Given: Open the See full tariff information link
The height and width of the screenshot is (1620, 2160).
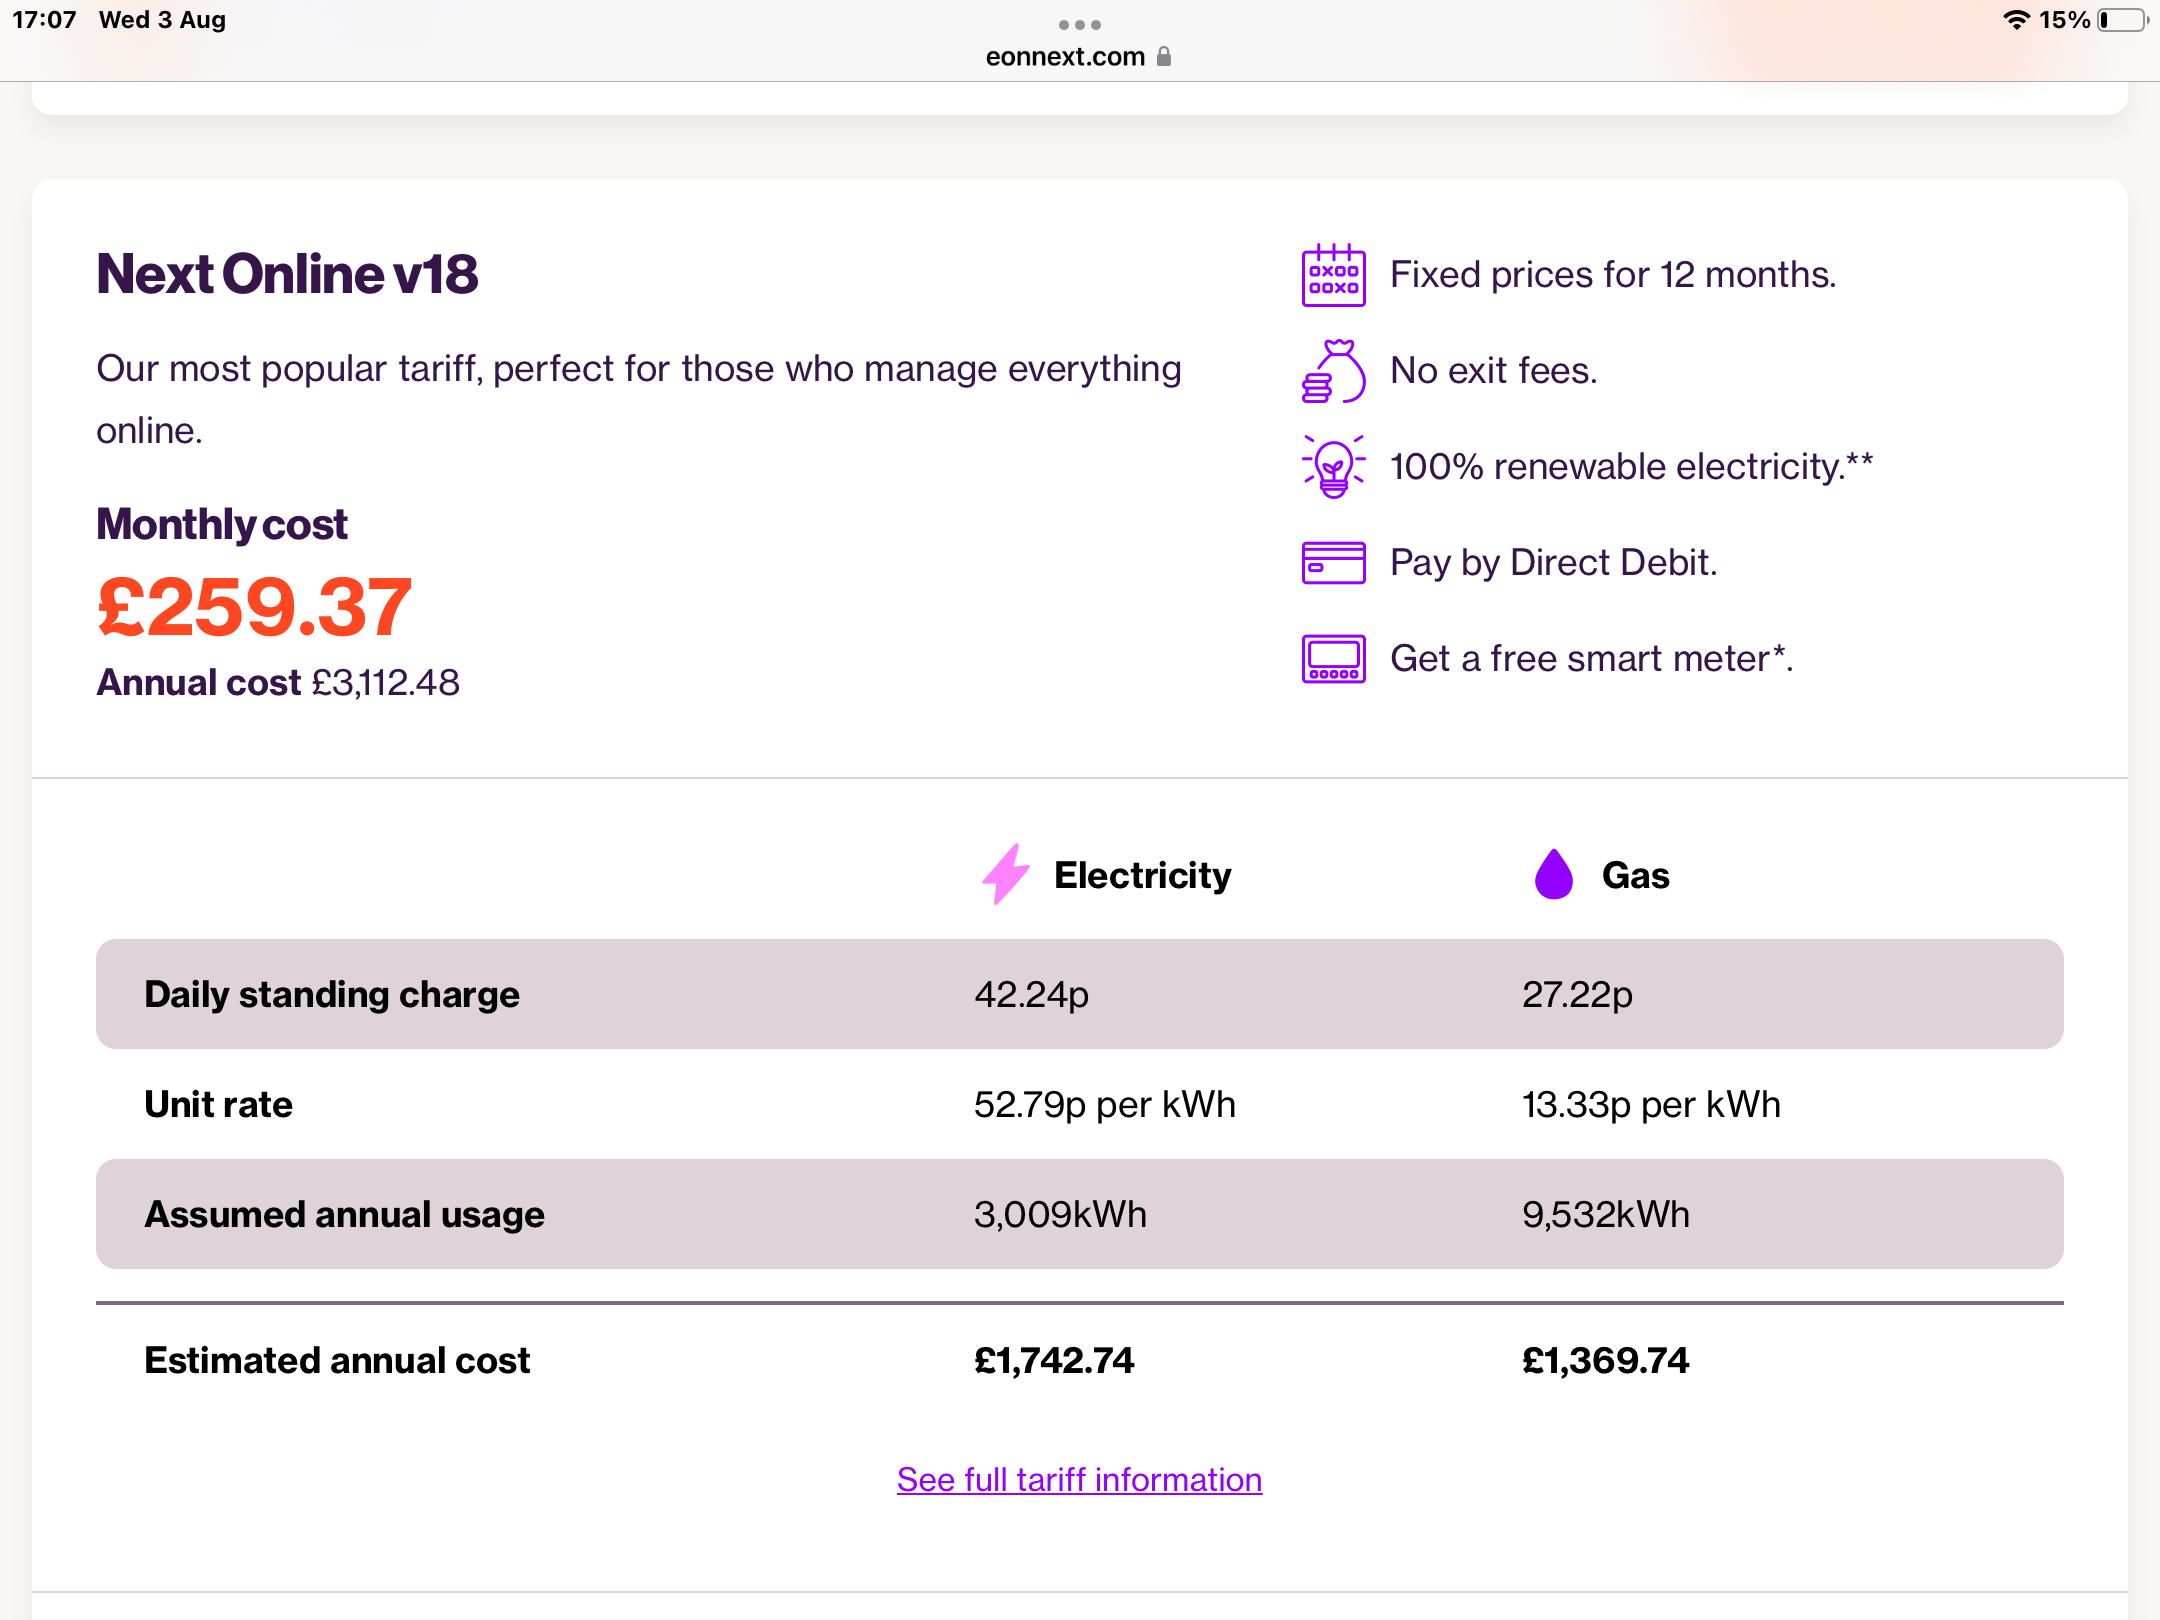Looking at the screenshot, I should (1079, 1479).
